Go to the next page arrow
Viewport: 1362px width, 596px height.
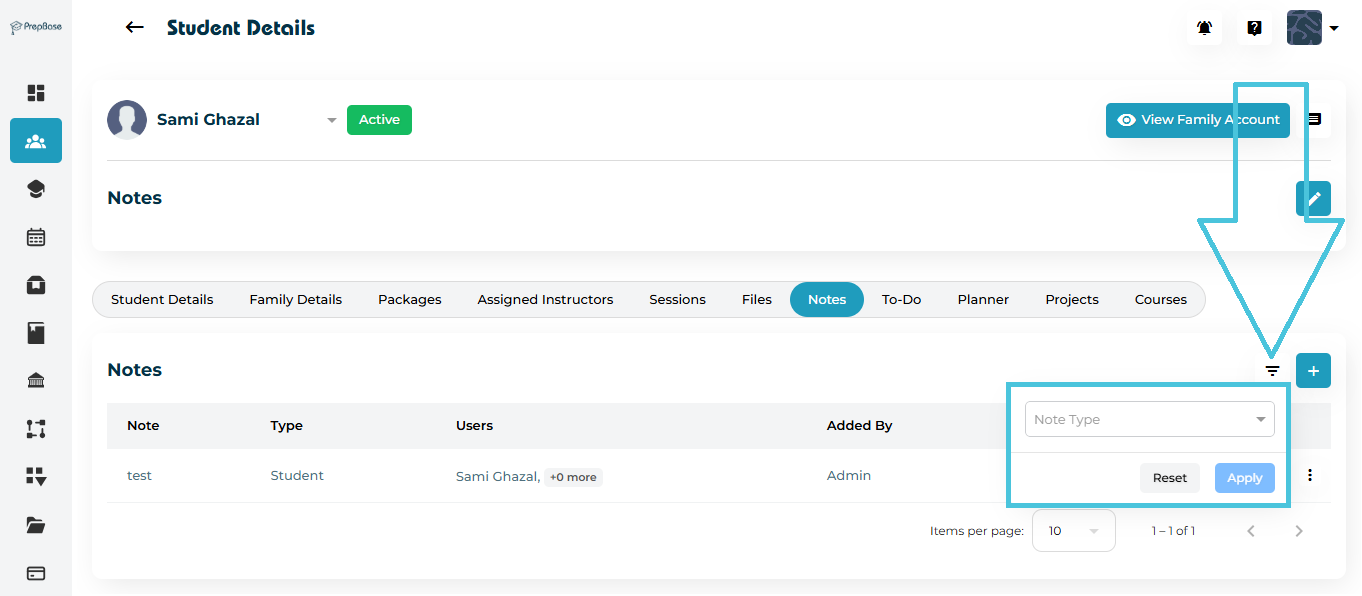pos(1299,531)
